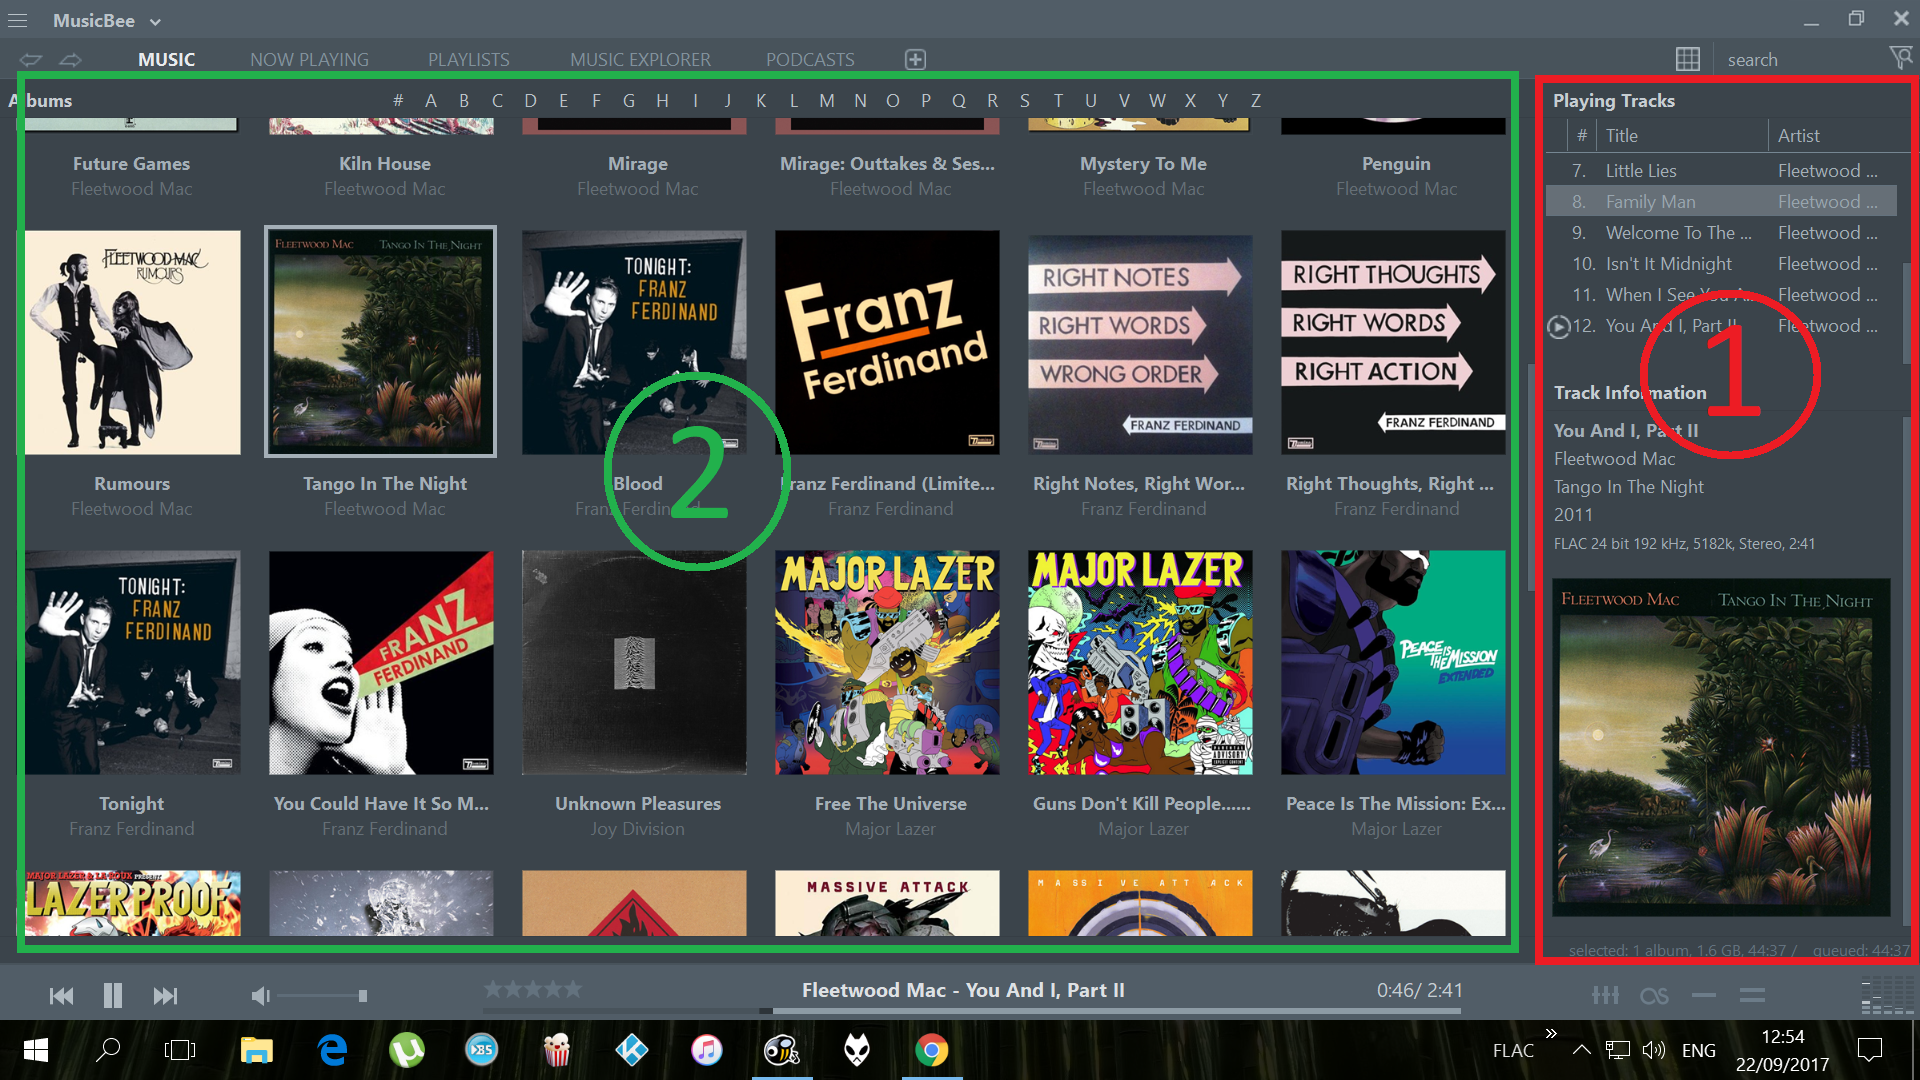Skip to the next track

tap(165, 995)
